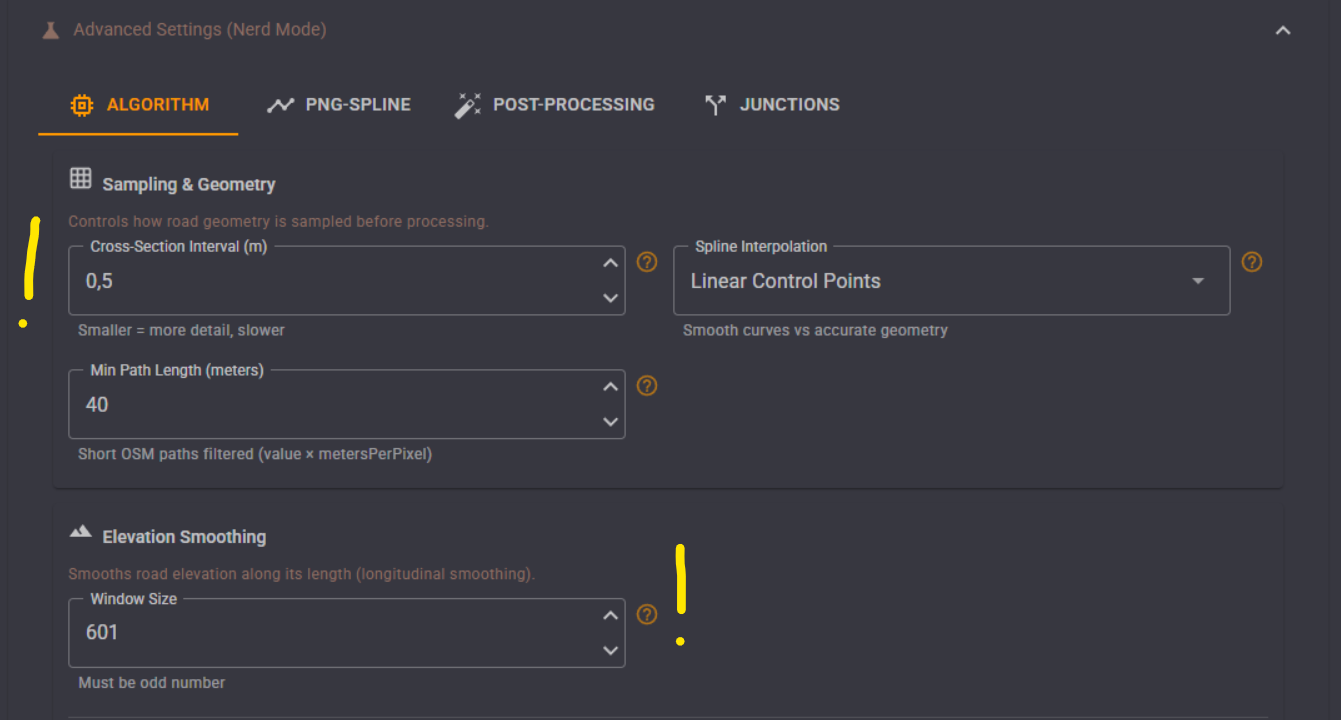This screenshot has width=1341, height=720.
Task: Click help icon beside Spline Interpolation
Action: point(1252,262)
